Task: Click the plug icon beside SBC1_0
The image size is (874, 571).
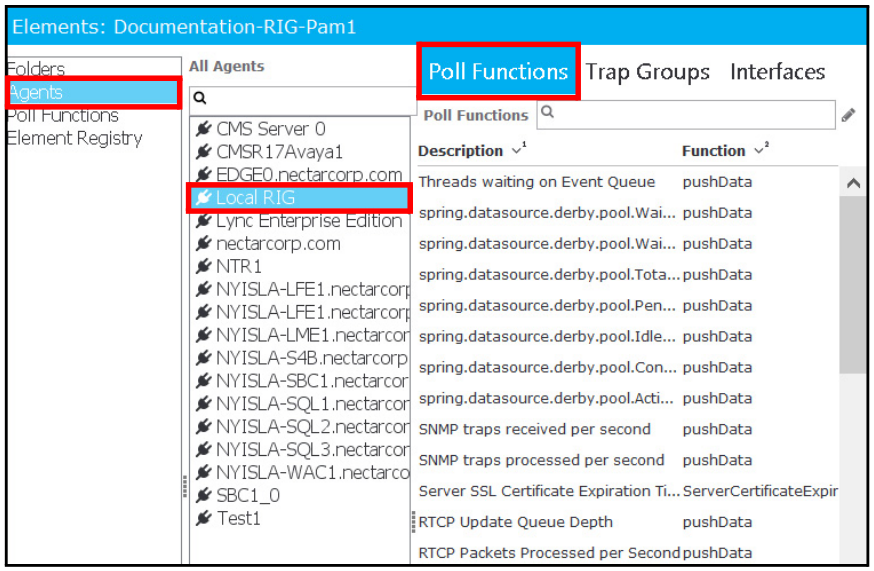Action: [x=203, y=495]
